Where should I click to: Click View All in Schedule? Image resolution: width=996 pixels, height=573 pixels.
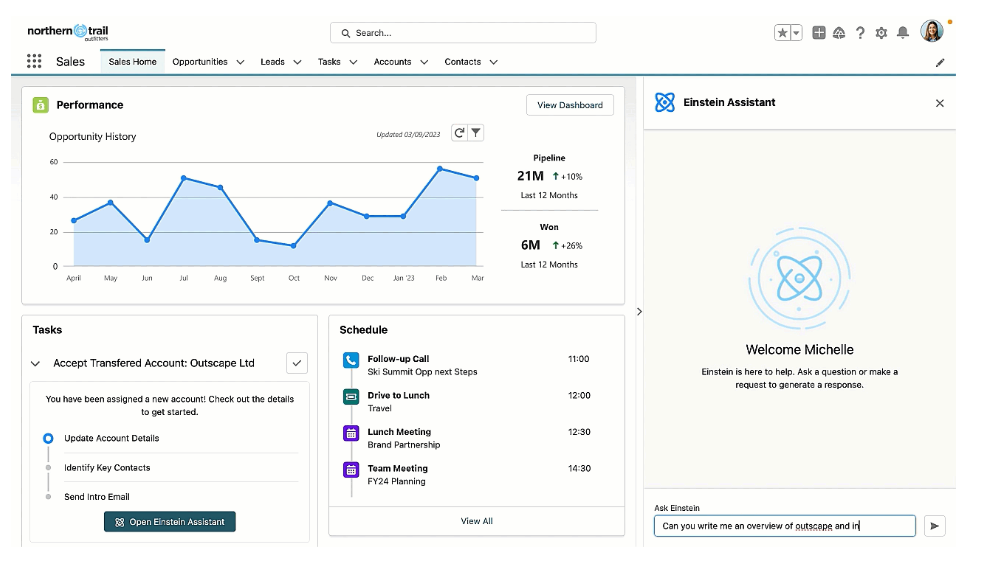click(x=476, y=521)
